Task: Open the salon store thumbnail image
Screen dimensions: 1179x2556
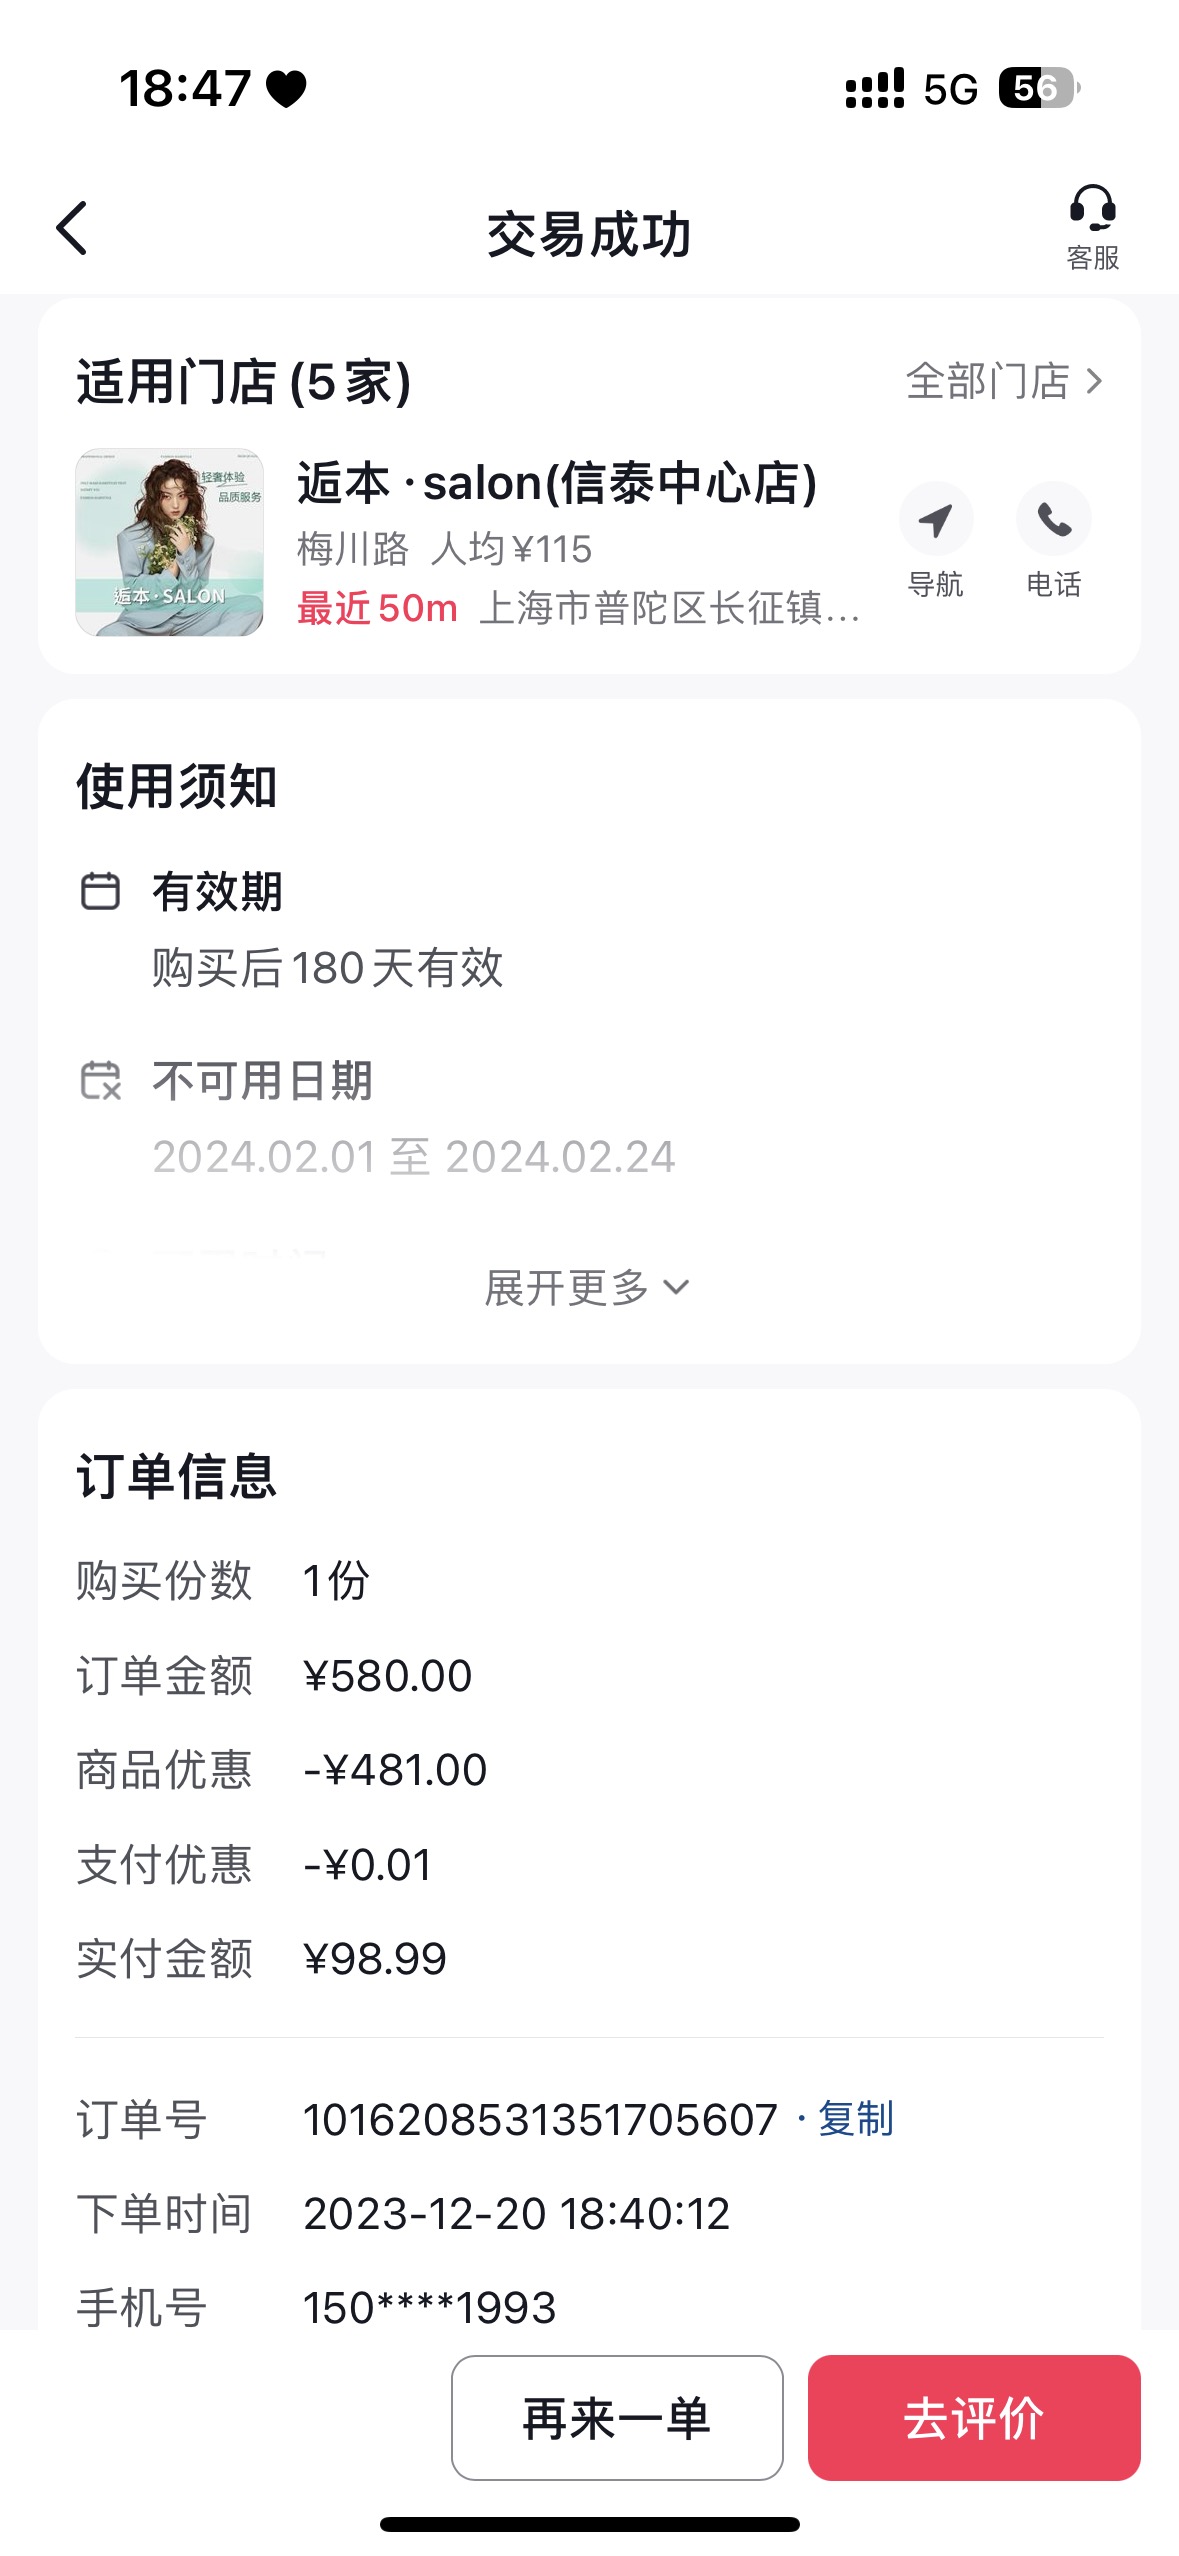Action: point(170,542)
